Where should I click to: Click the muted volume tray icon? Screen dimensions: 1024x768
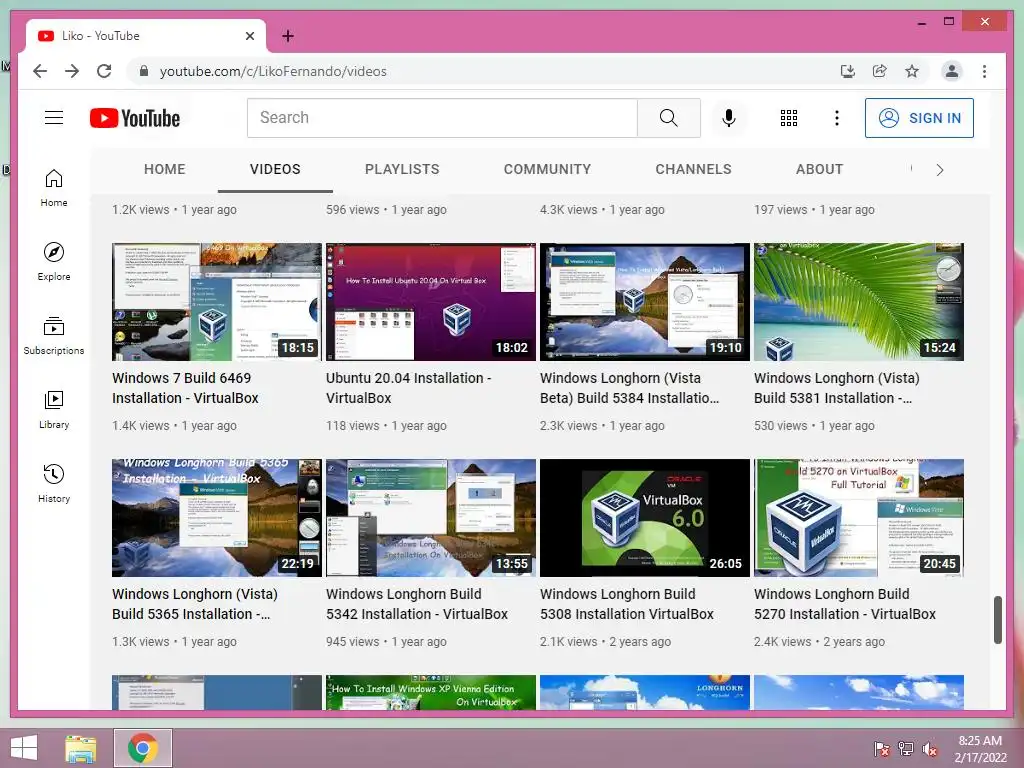(930, 749)
